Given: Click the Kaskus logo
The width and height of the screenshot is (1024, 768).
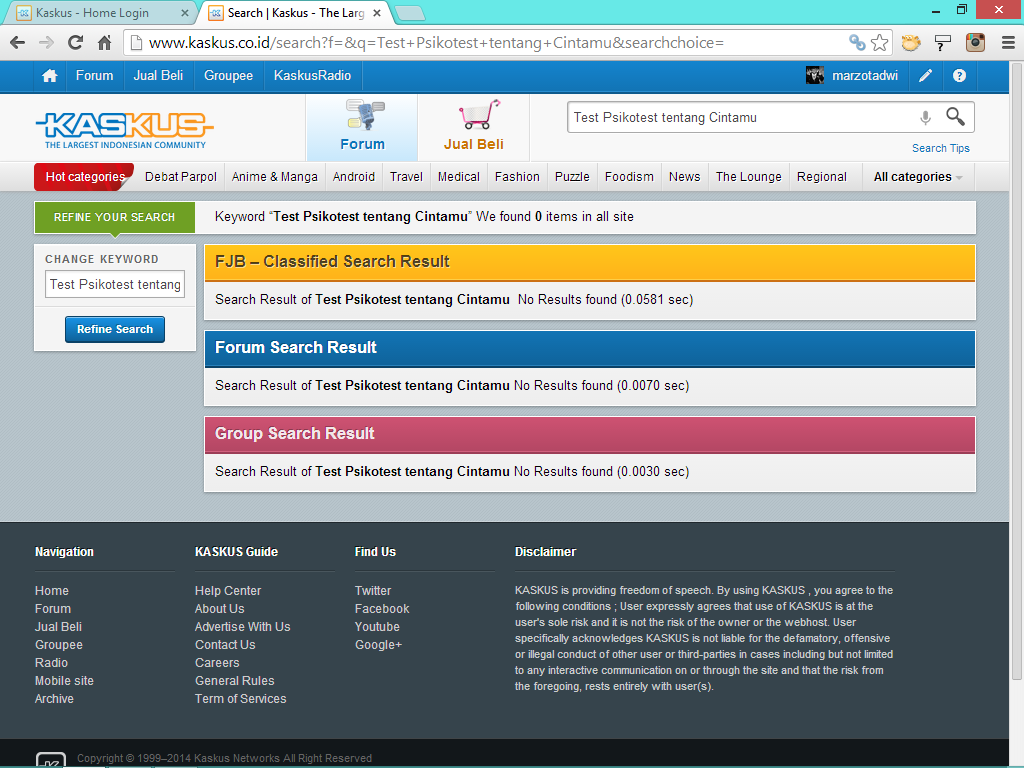Looking at the screenshot, I should point(124,130).
